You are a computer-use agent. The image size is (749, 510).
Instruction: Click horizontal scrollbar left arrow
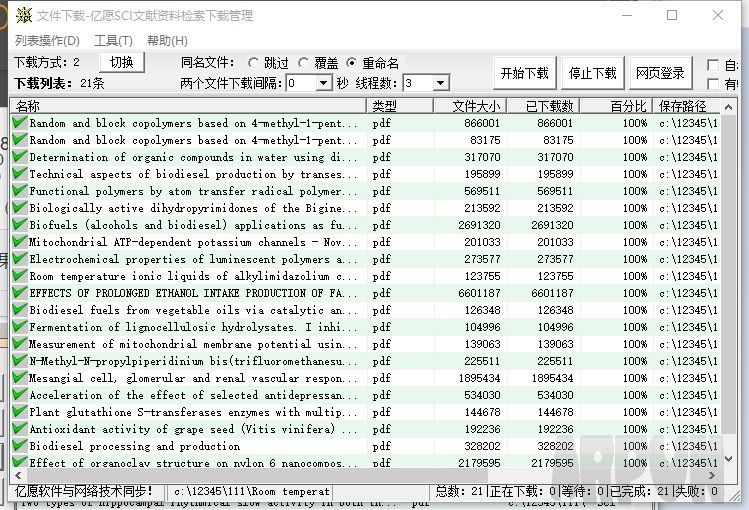coord(18,475)
